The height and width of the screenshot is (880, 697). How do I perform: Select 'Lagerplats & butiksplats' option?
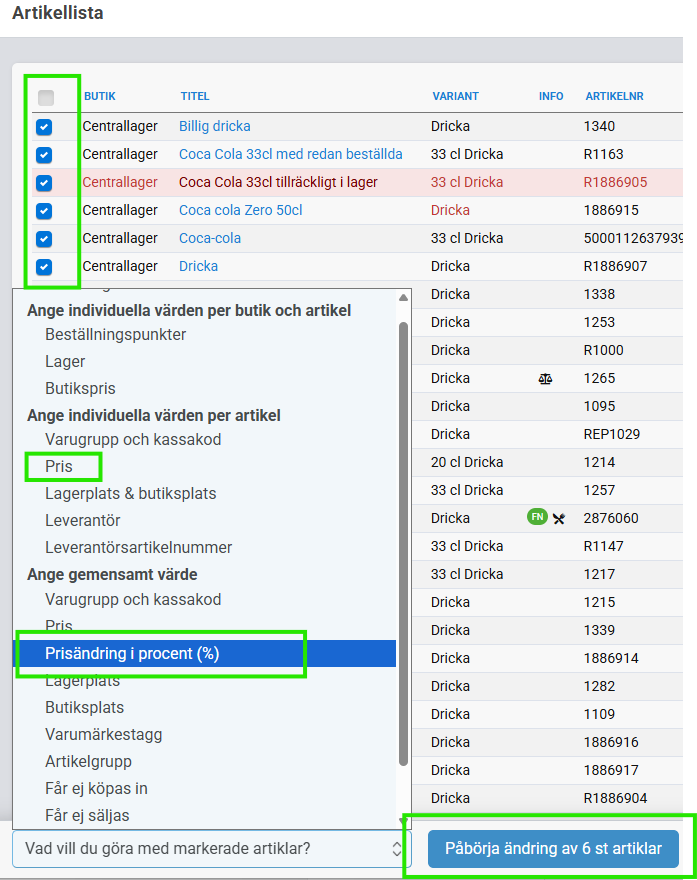[x=130, y=493]
